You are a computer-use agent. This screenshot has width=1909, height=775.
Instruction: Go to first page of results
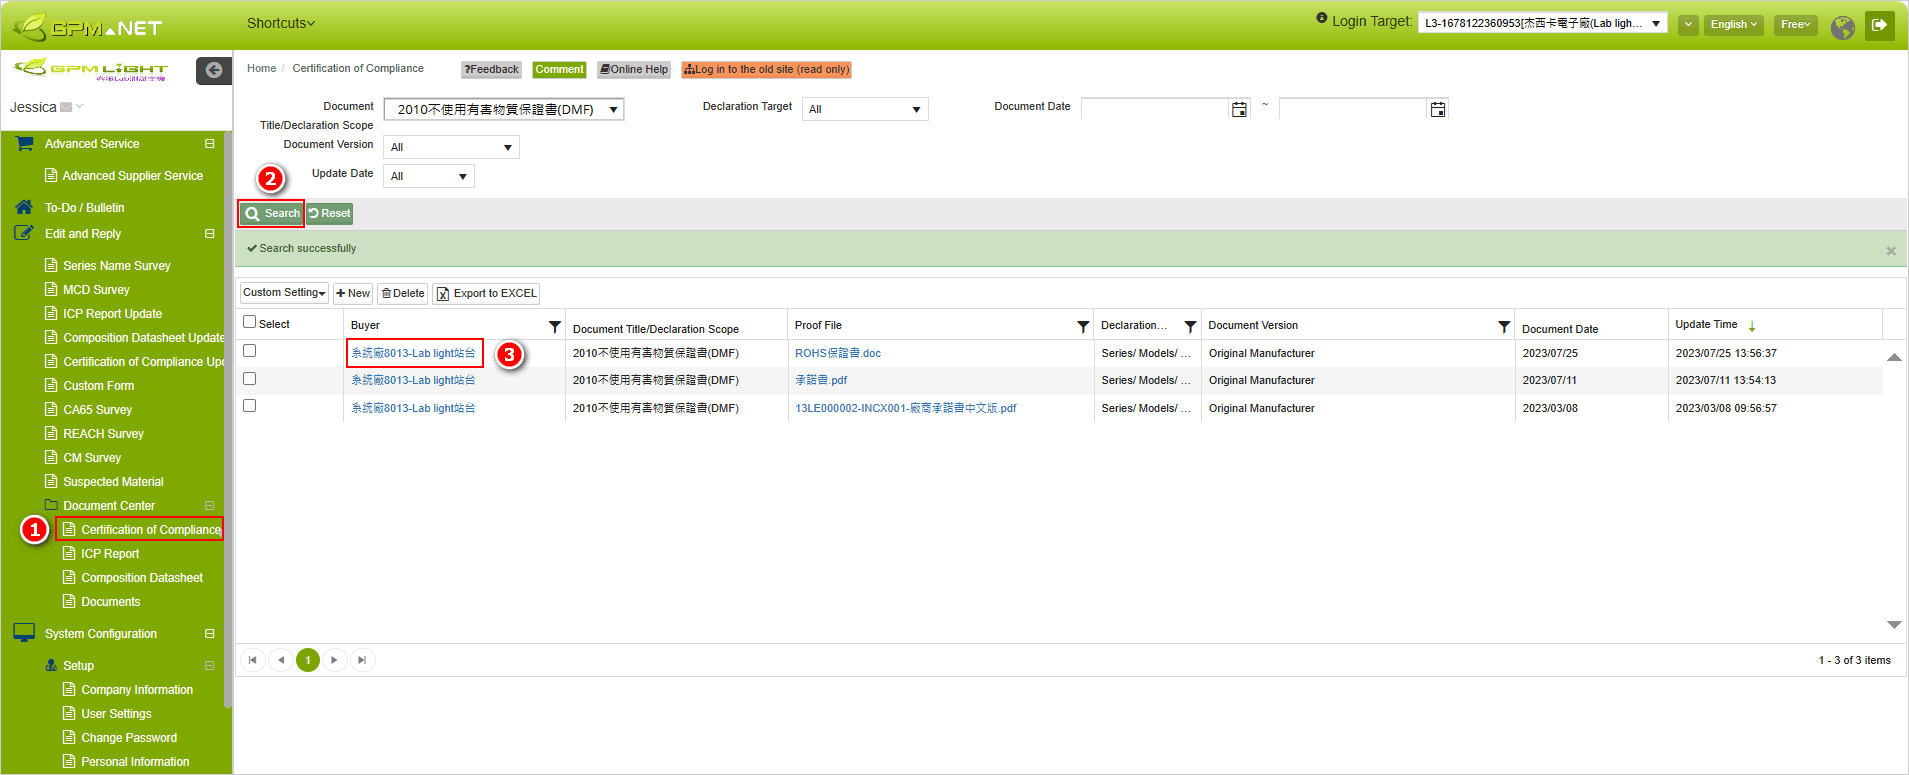tap(253, 660)
